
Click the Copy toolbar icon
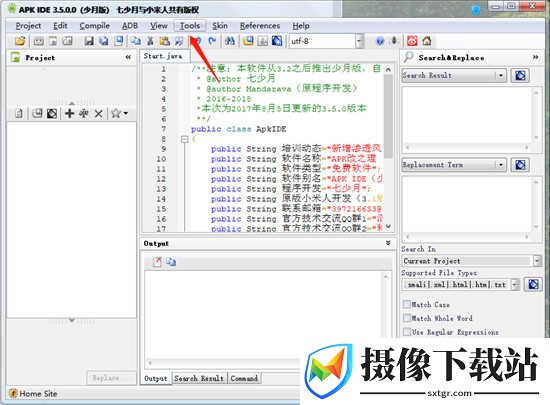click(x=135, y=41)
